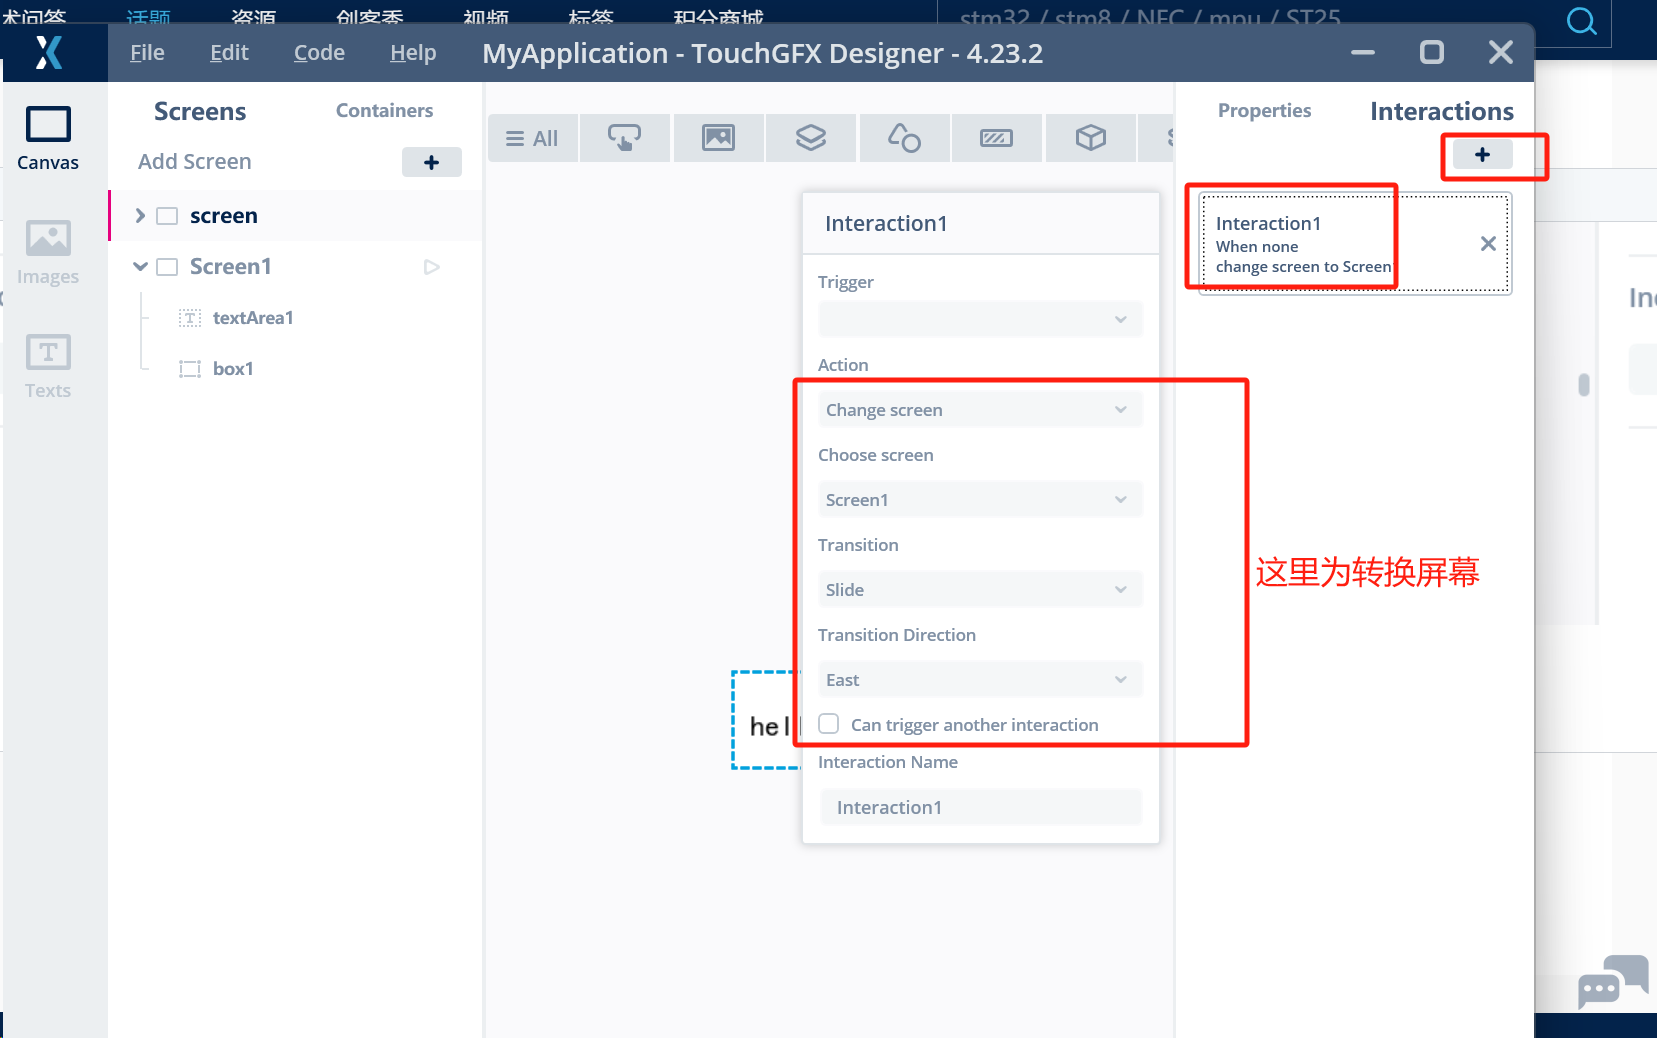Open the Images view in the sidebar
Screen dimensions: 1657x1038
48,252
